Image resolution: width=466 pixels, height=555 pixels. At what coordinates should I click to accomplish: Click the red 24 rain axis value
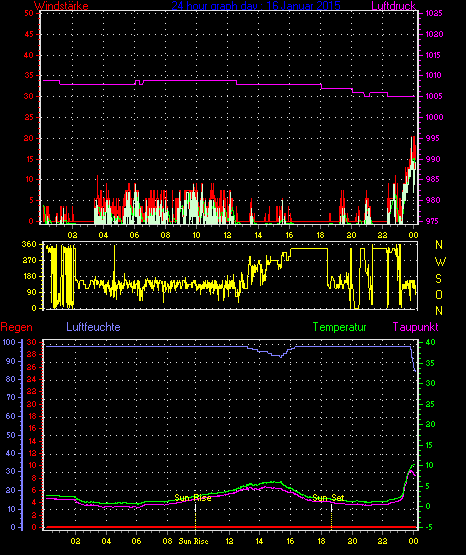32,379
